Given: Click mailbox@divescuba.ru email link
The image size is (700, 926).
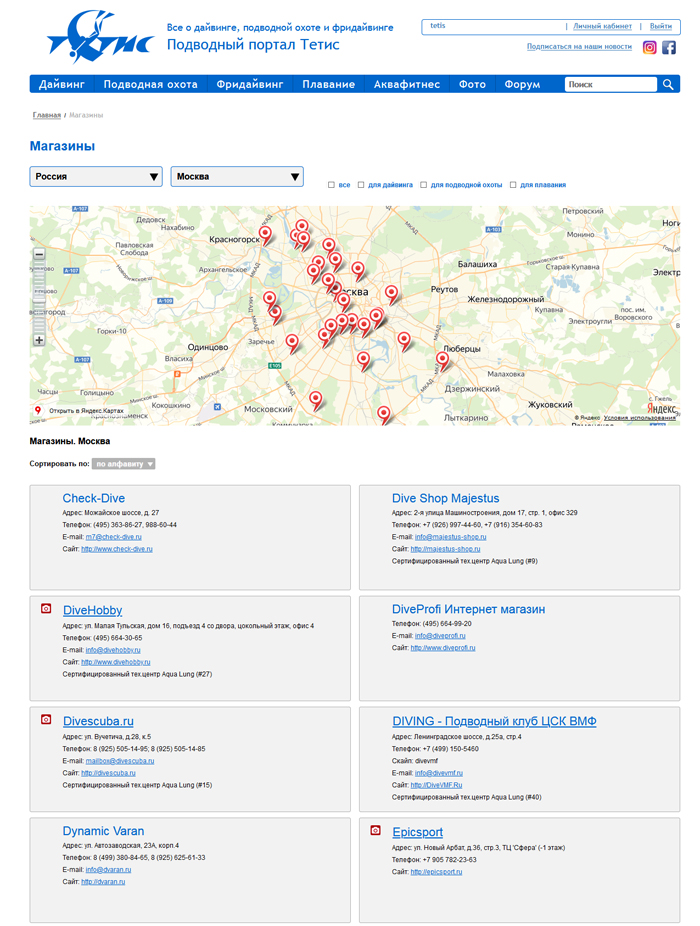Looking at the screenshot, I should (x=120, y=761).
